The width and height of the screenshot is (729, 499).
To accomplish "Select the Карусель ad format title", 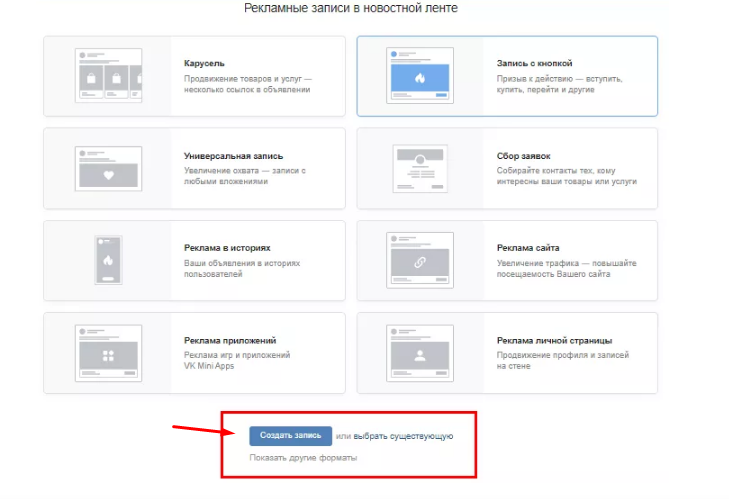I will pyautogui.click(x=205, y=64).
